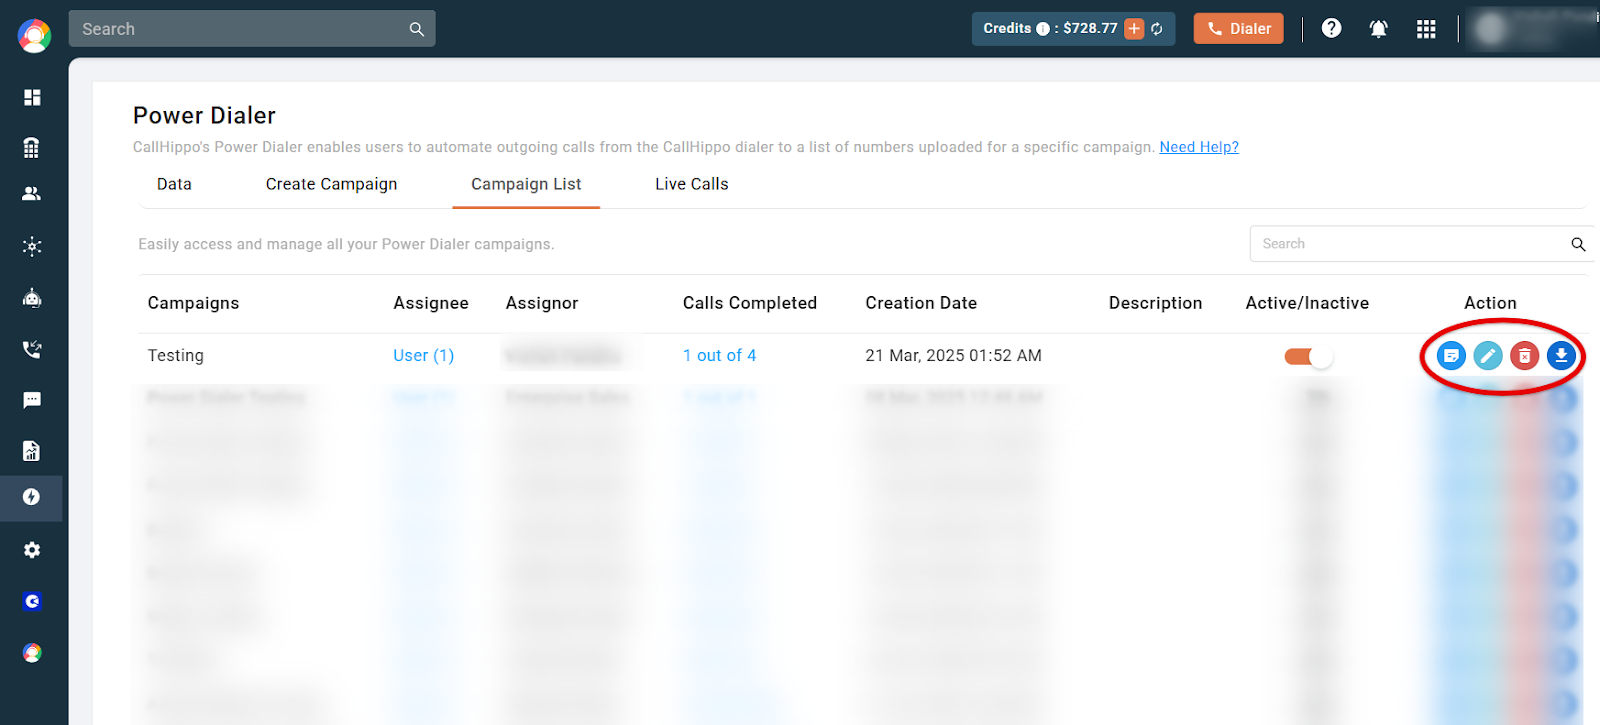Open notes icon for Testing campaign
1600x725 pixels.
(1451, 355)
